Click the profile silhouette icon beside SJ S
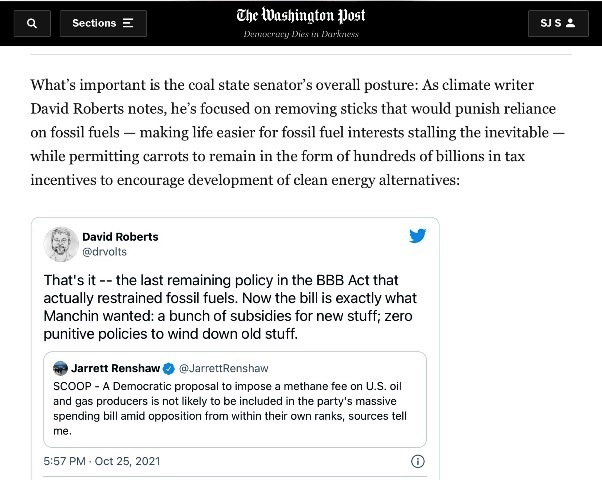Viewport: 602px width, 480px height. pos(571,23)
